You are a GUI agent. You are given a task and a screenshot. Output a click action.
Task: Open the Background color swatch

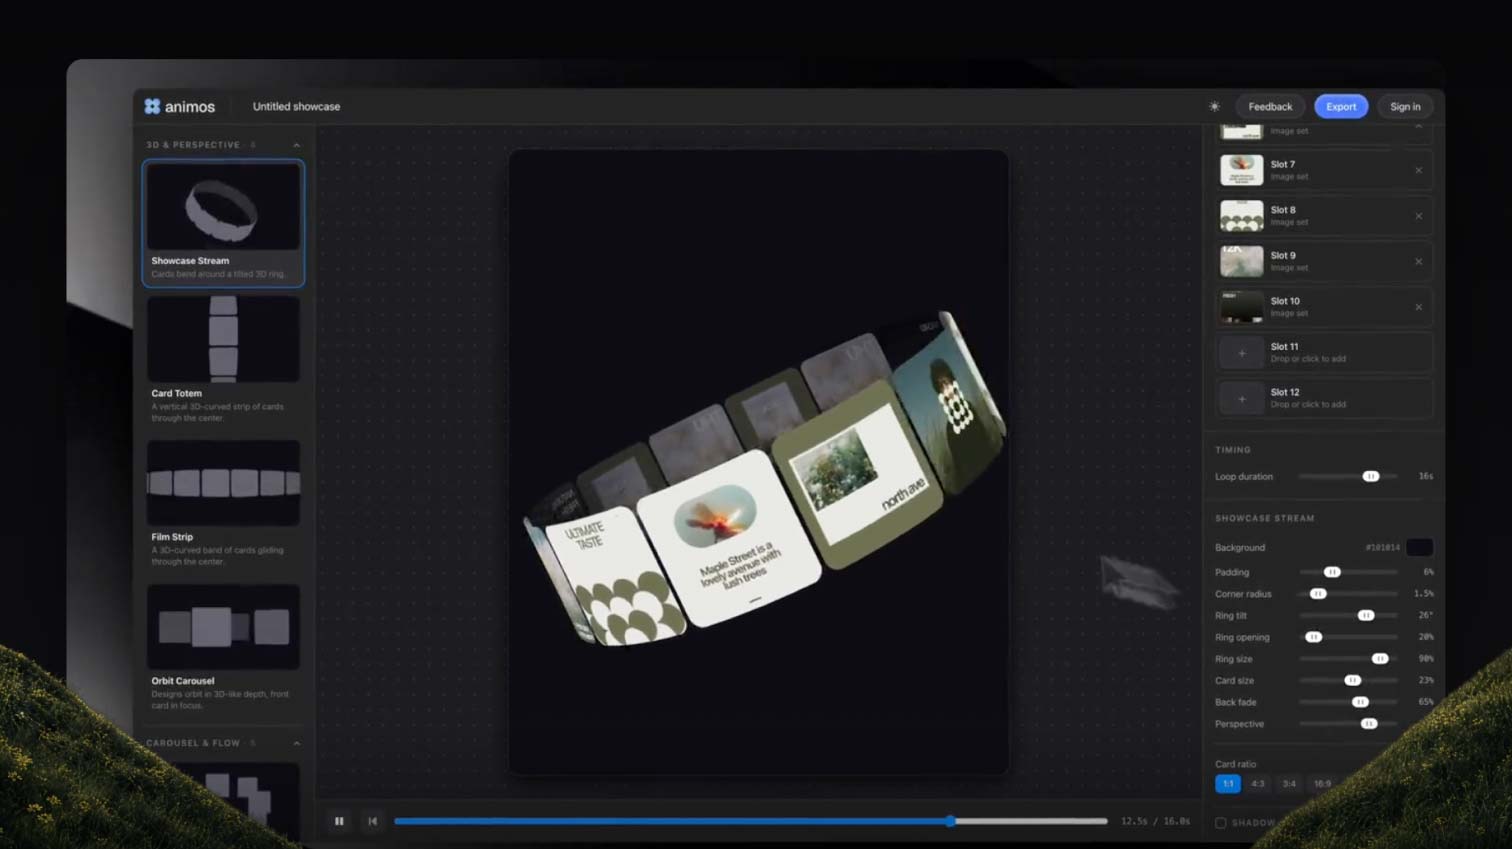tap(1419, 547)
